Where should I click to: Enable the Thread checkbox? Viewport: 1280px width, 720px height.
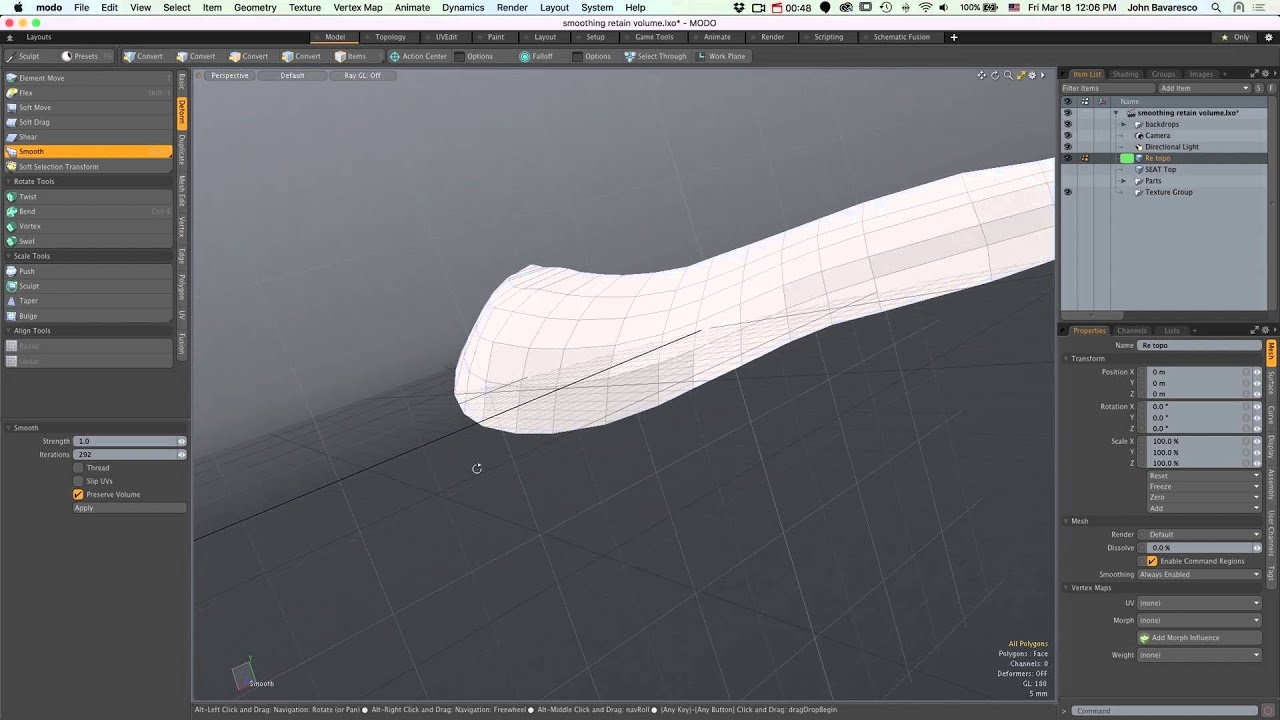pos(78,468)
